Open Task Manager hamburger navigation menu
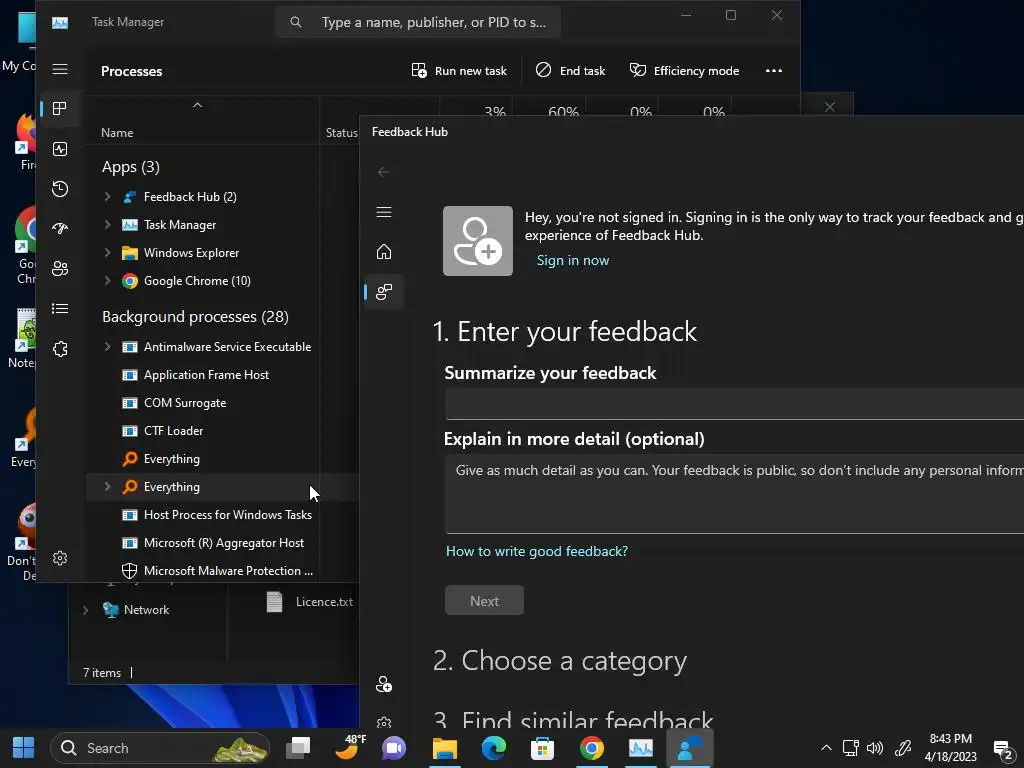1024x768 pixels. pos(60,69)
